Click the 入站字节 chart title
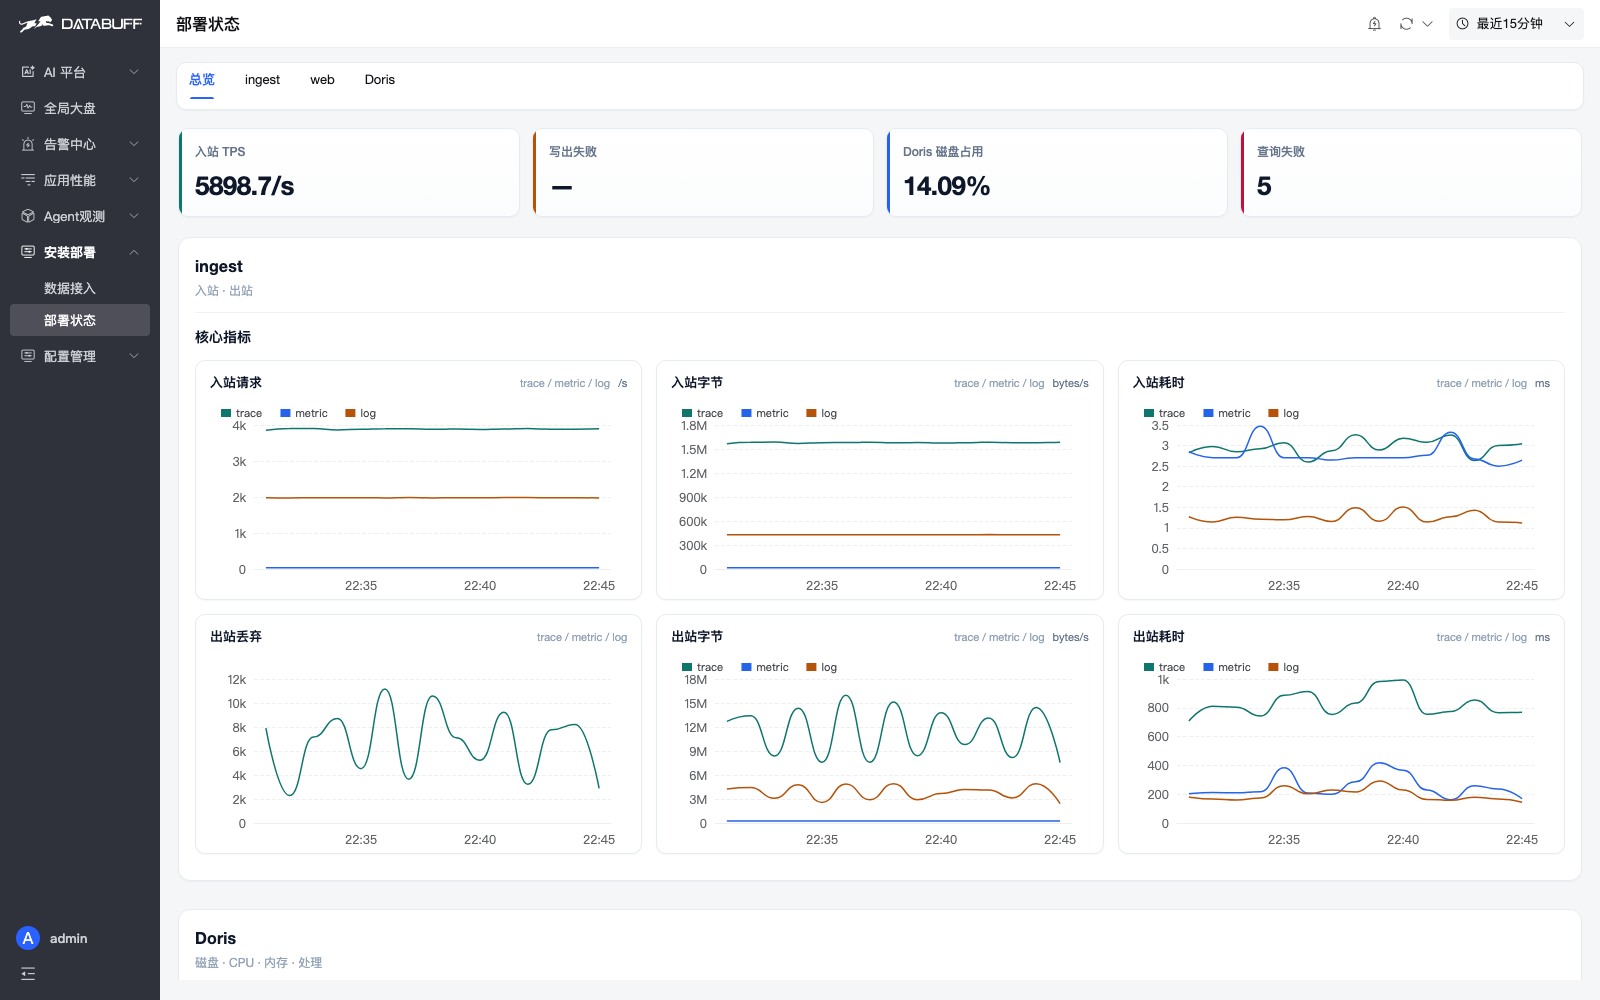 (x=697, y=383)
